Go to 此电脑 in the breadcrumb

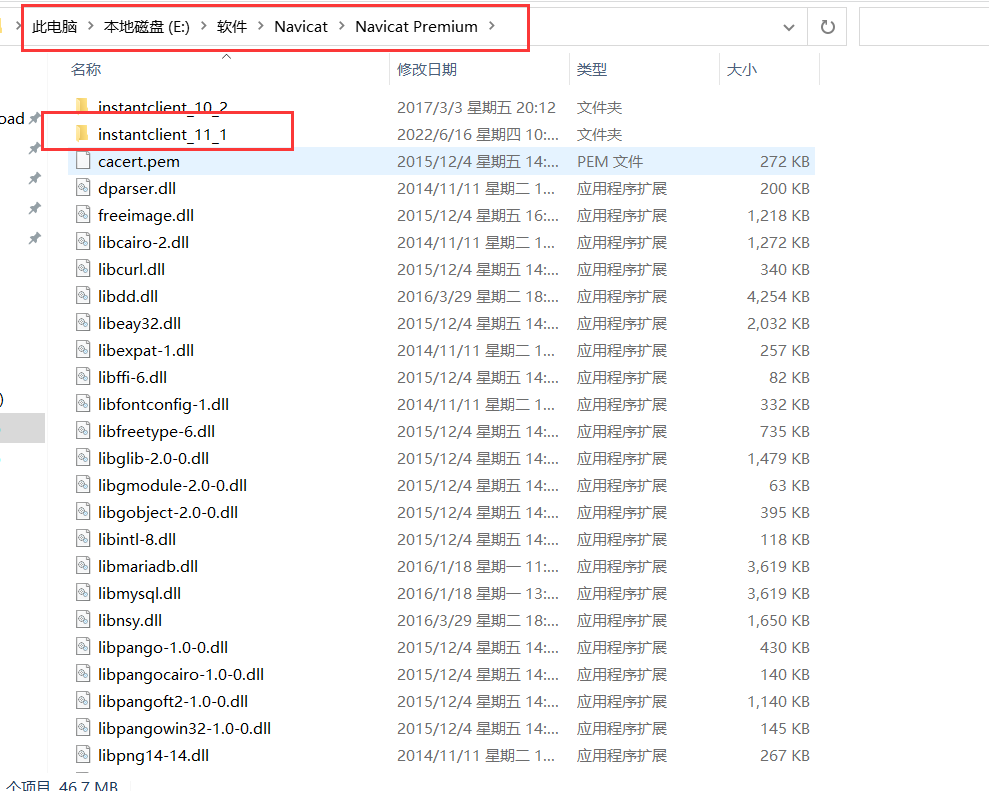tap(54, 26)
